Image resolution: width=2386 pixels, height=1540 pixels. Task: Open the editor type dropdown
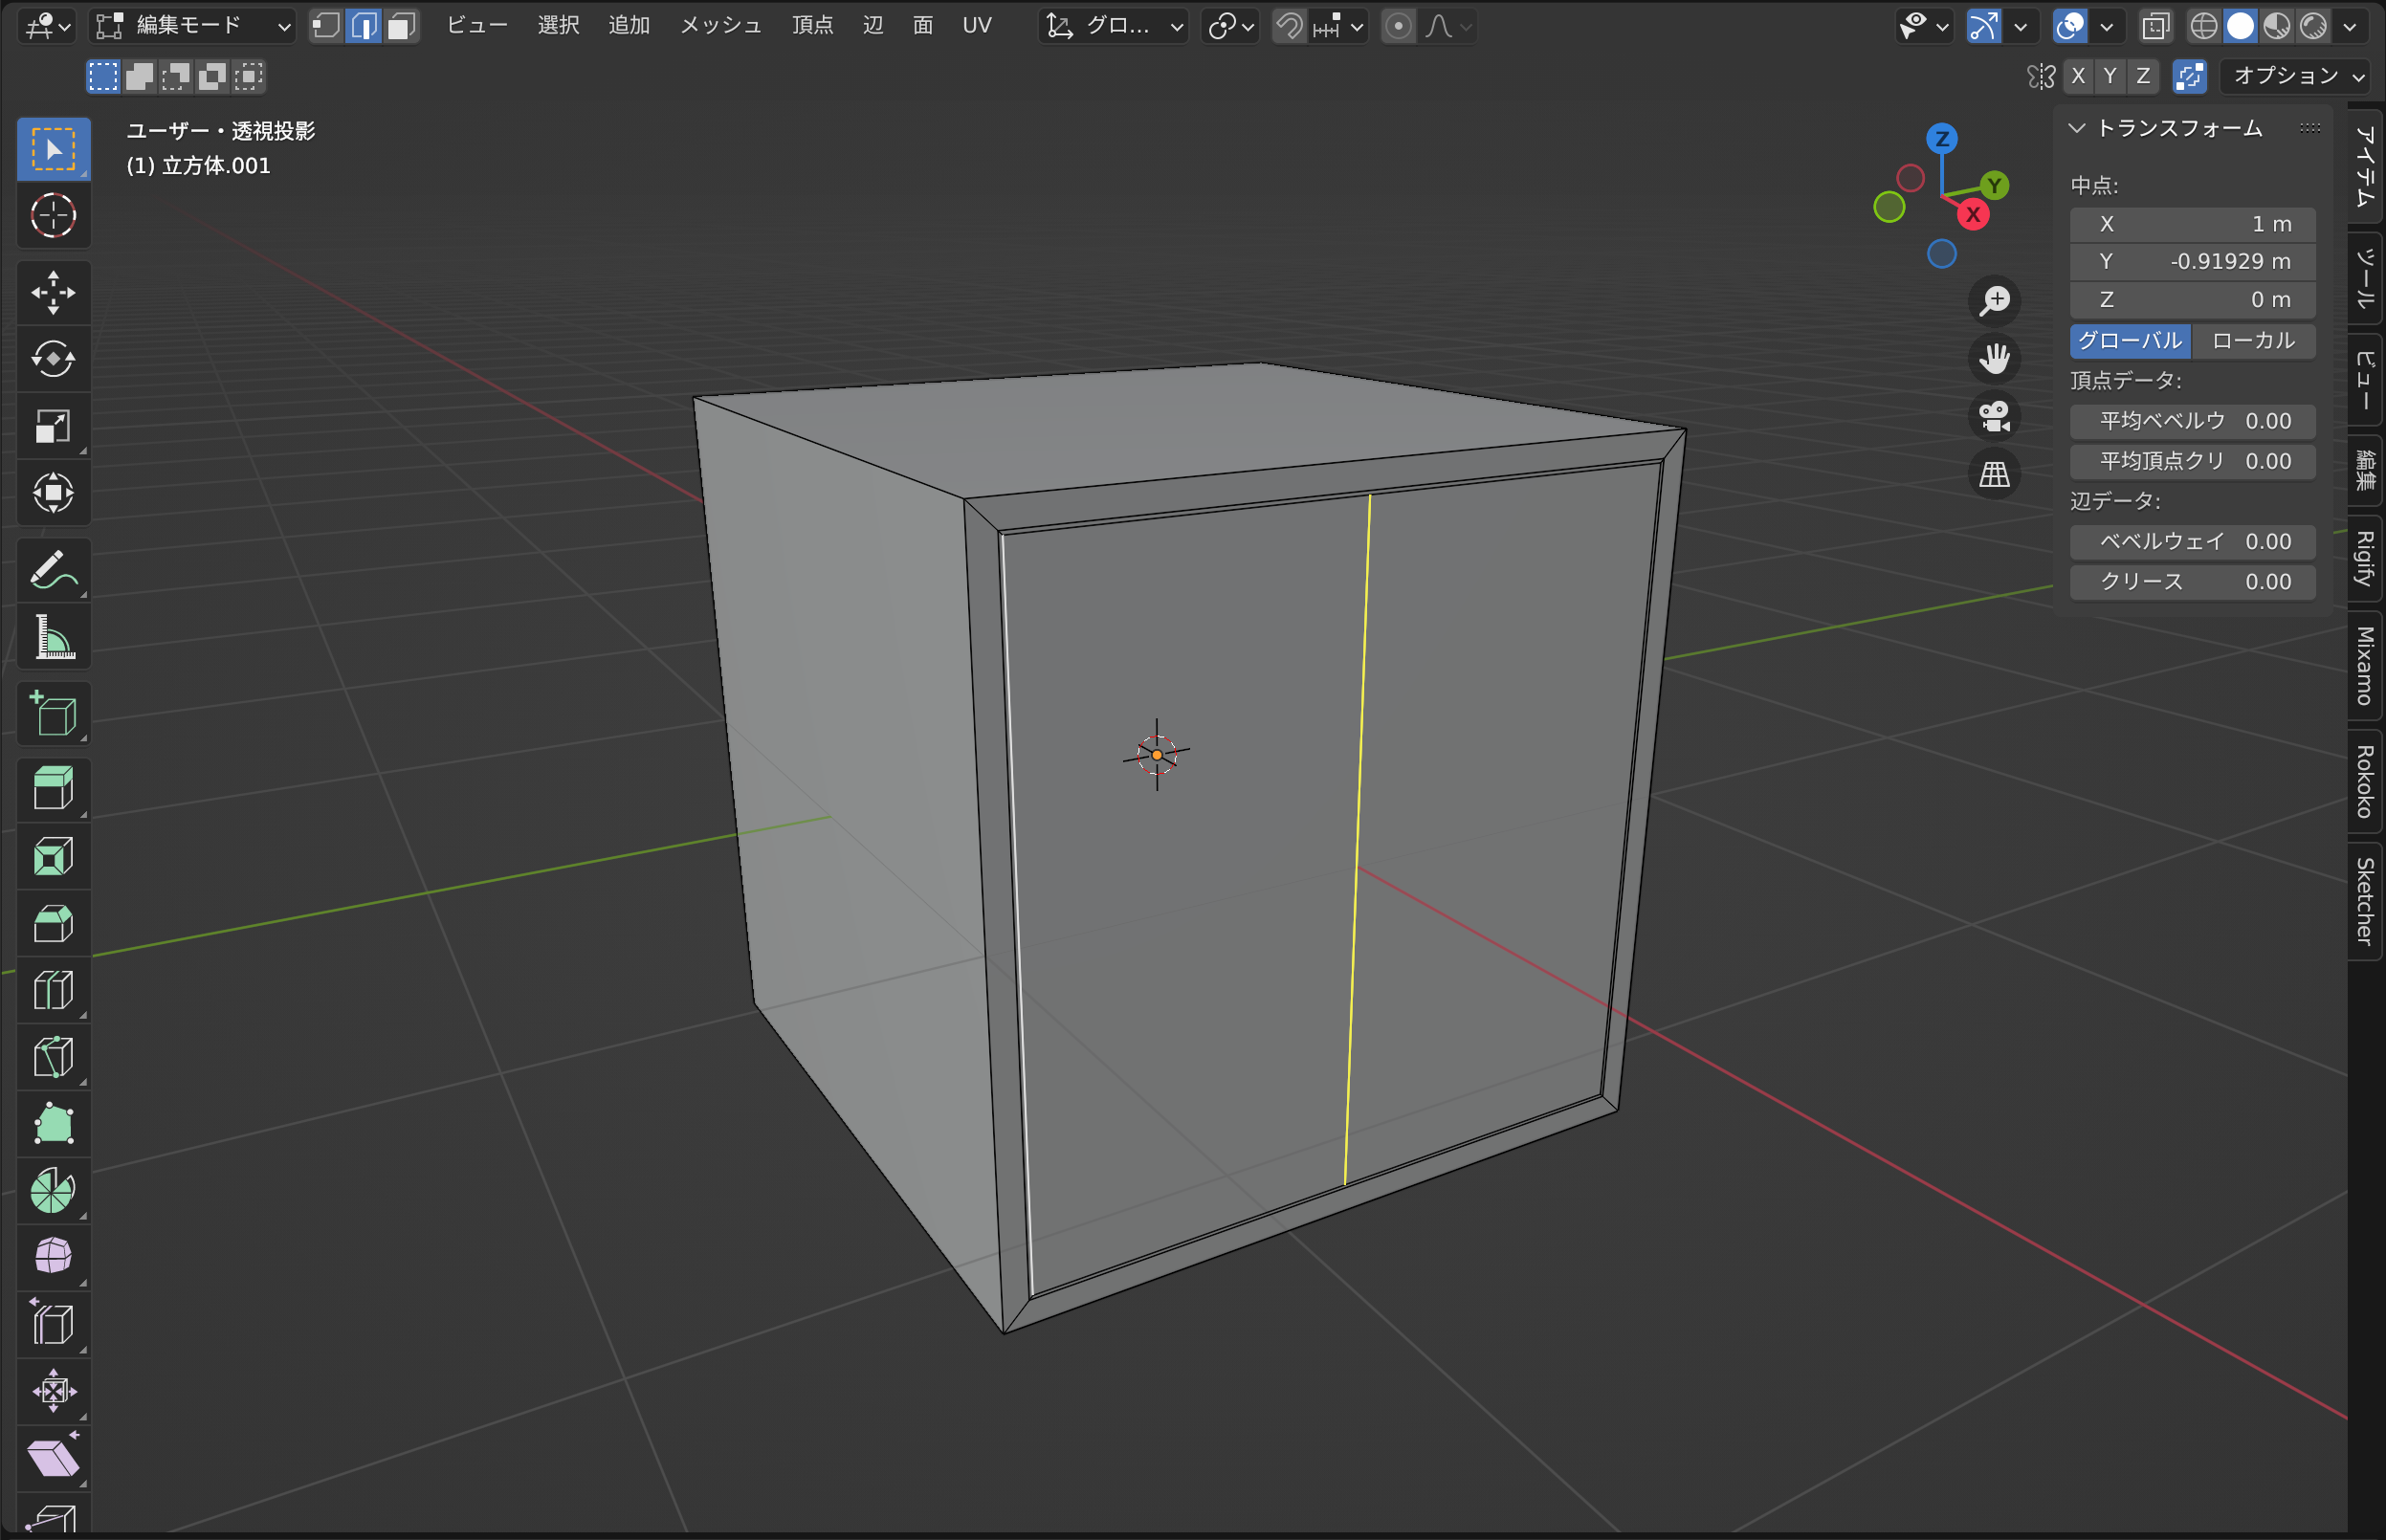click(x=47, y=25)
